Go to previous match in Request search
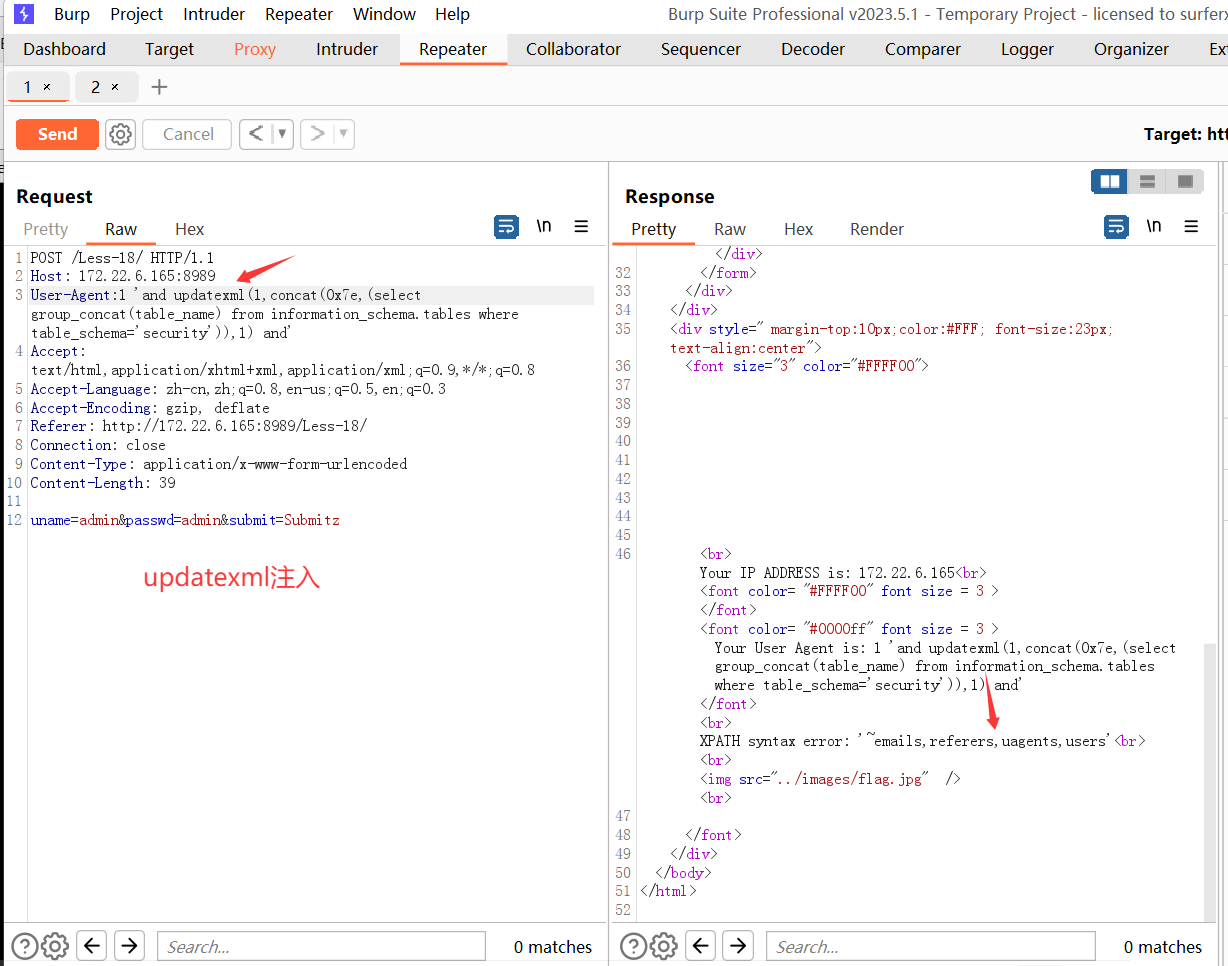 92,945
